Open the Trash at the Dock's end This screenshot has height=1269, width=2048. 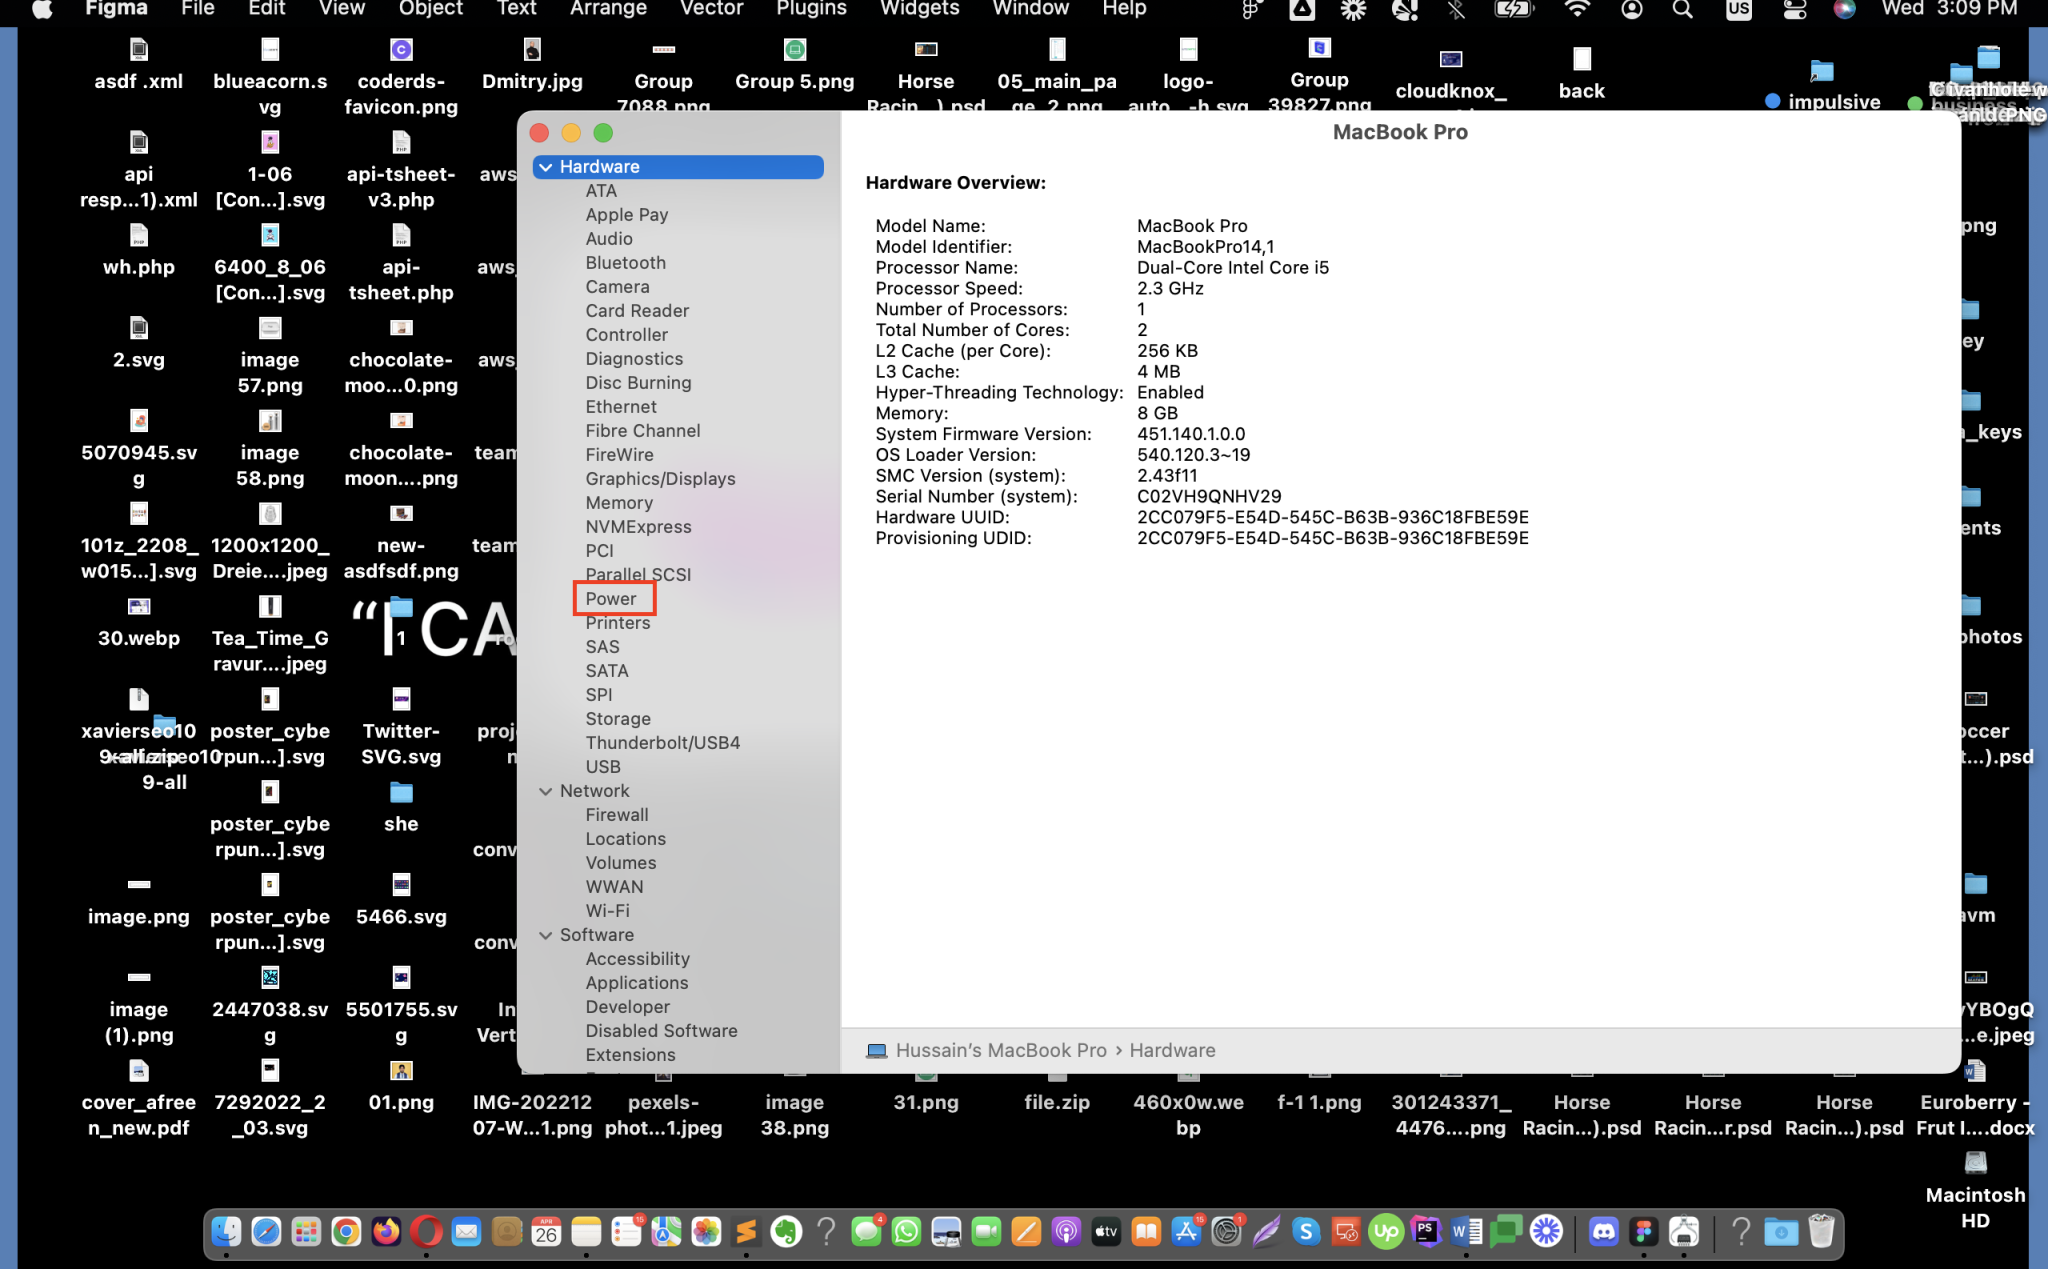(x=1821, y=1232)
